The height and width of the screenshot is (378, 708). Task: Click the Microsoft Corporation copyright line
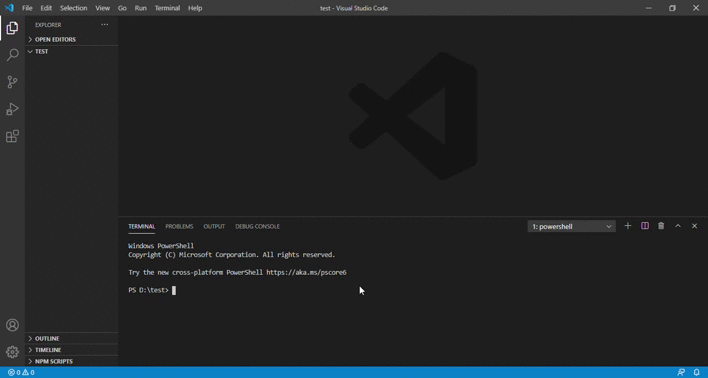click(232, 255)
